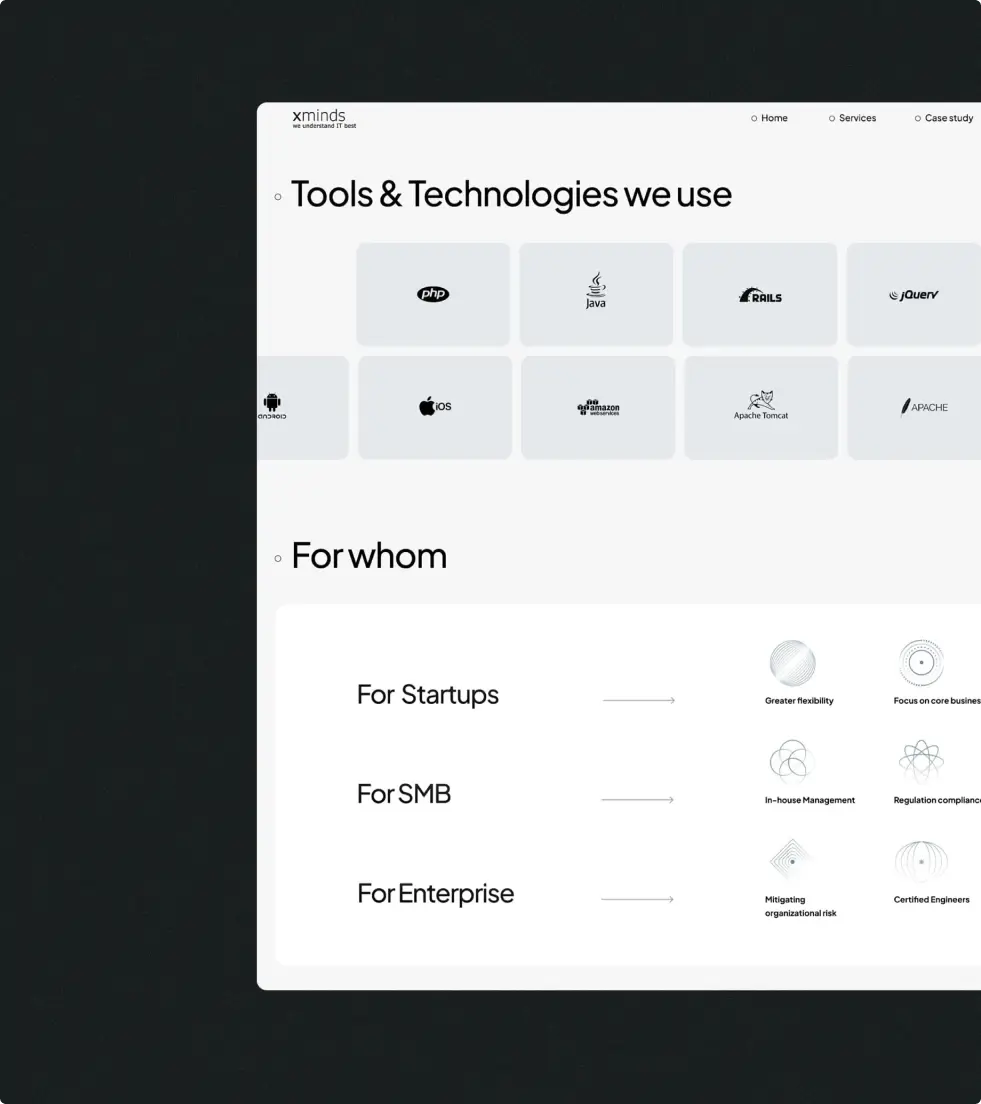The width and height of the screenshot is (981, 1104).
Task: Click the xminds logo in the header
Action: [324, 118]
